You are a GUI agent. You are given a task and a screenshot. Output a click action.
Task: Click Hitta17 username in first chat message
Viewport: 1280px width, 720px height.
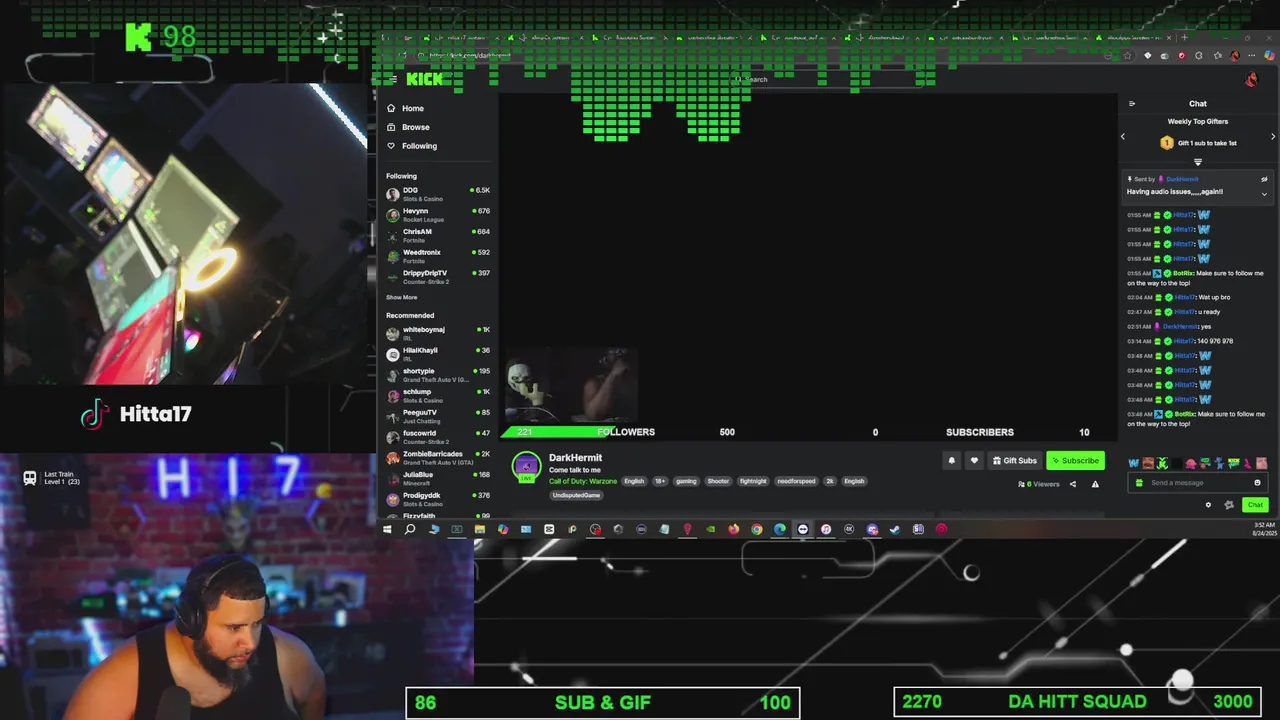click(1184, 215)
